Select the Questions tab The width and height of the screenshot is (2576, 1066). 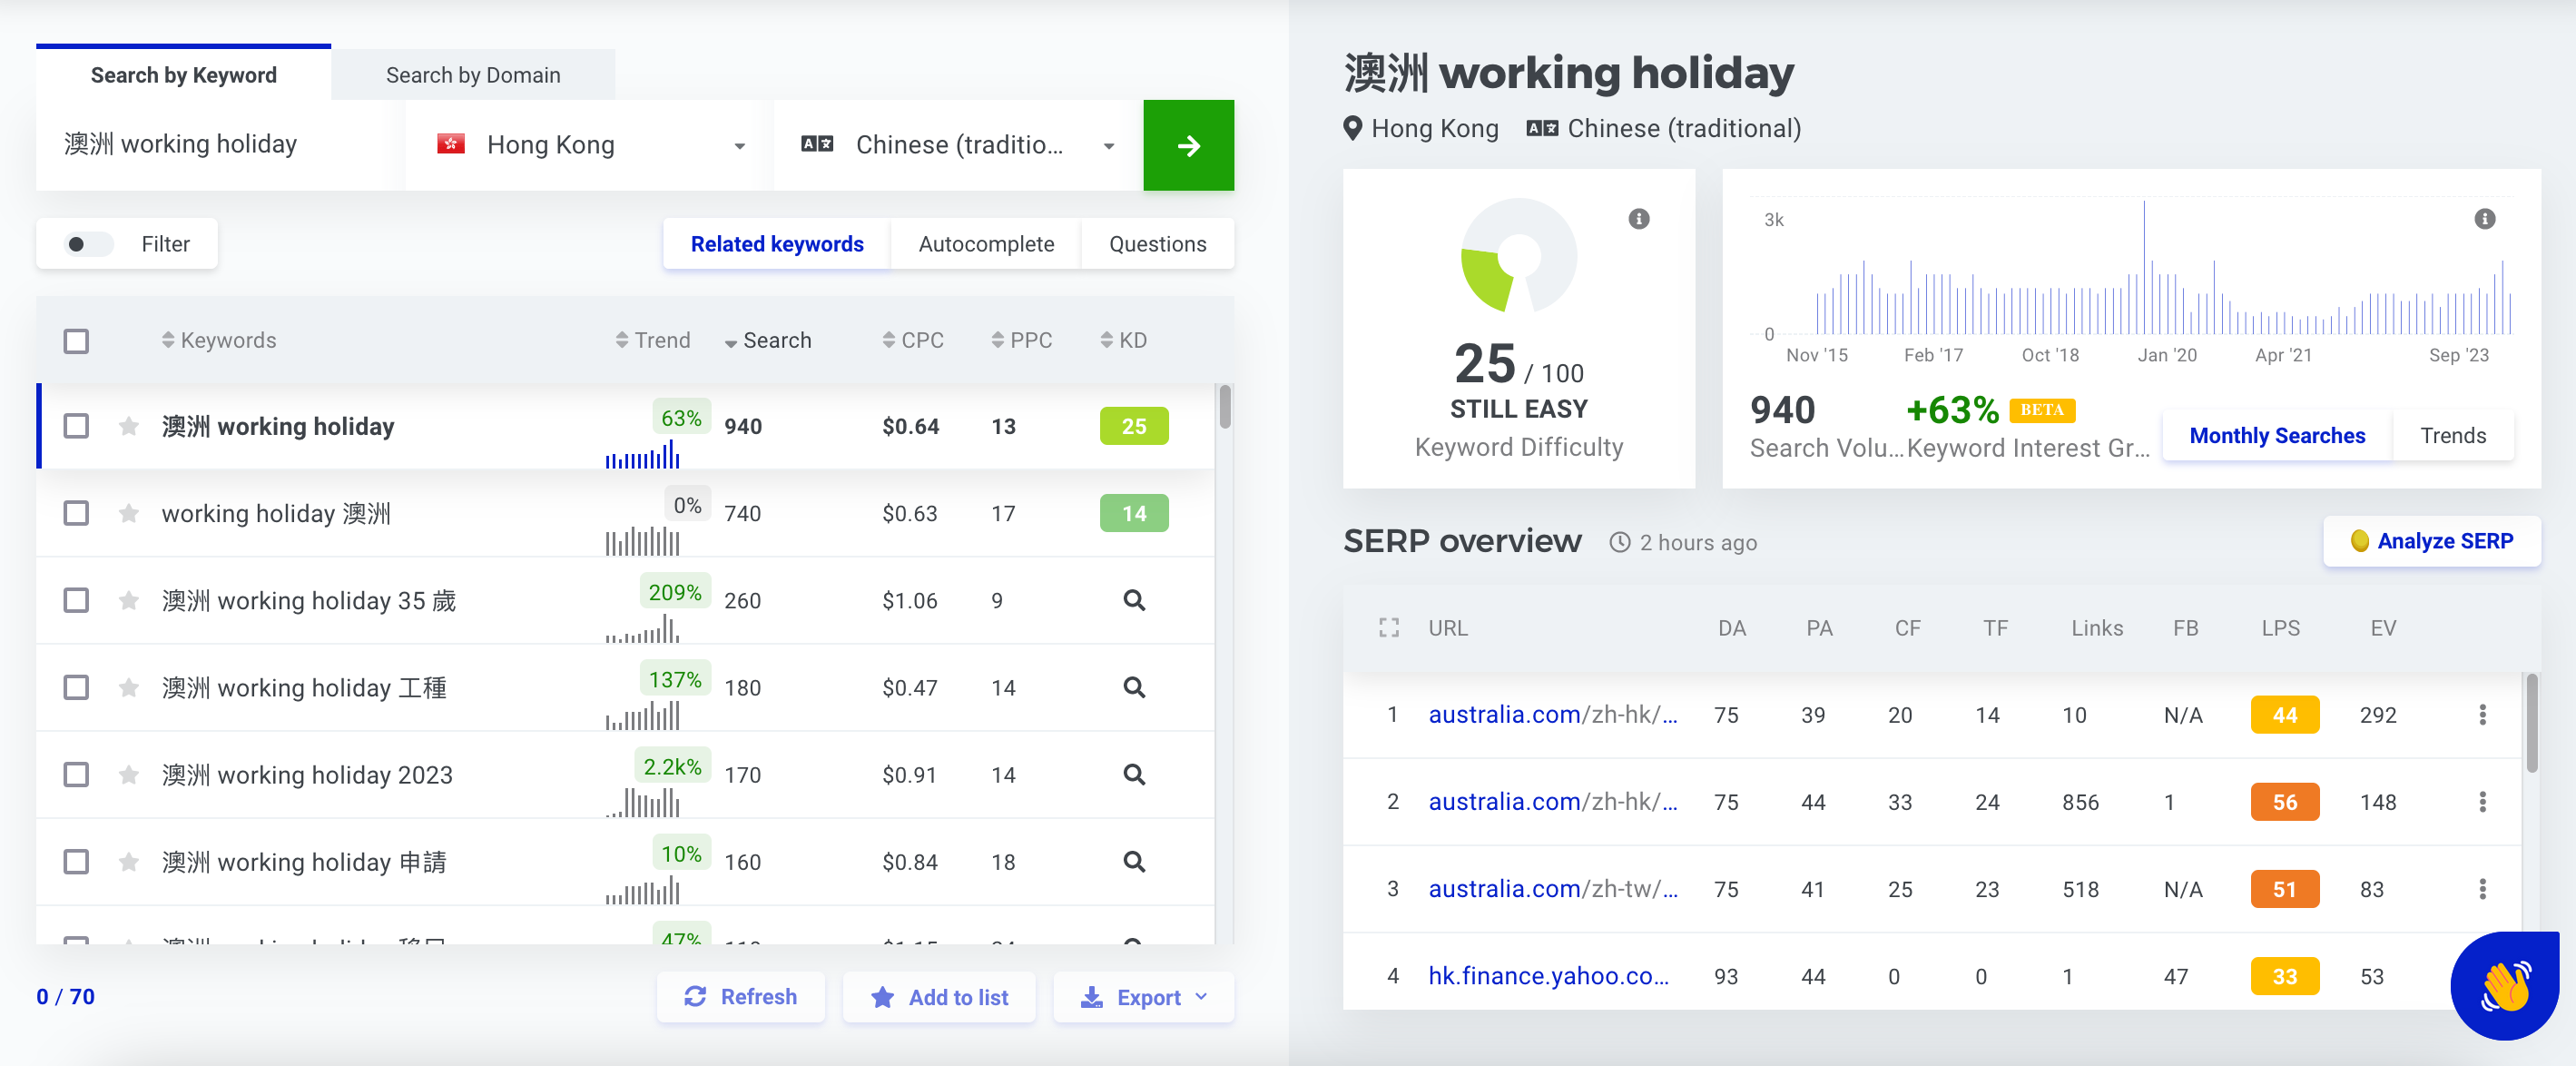pos(1157,245)
